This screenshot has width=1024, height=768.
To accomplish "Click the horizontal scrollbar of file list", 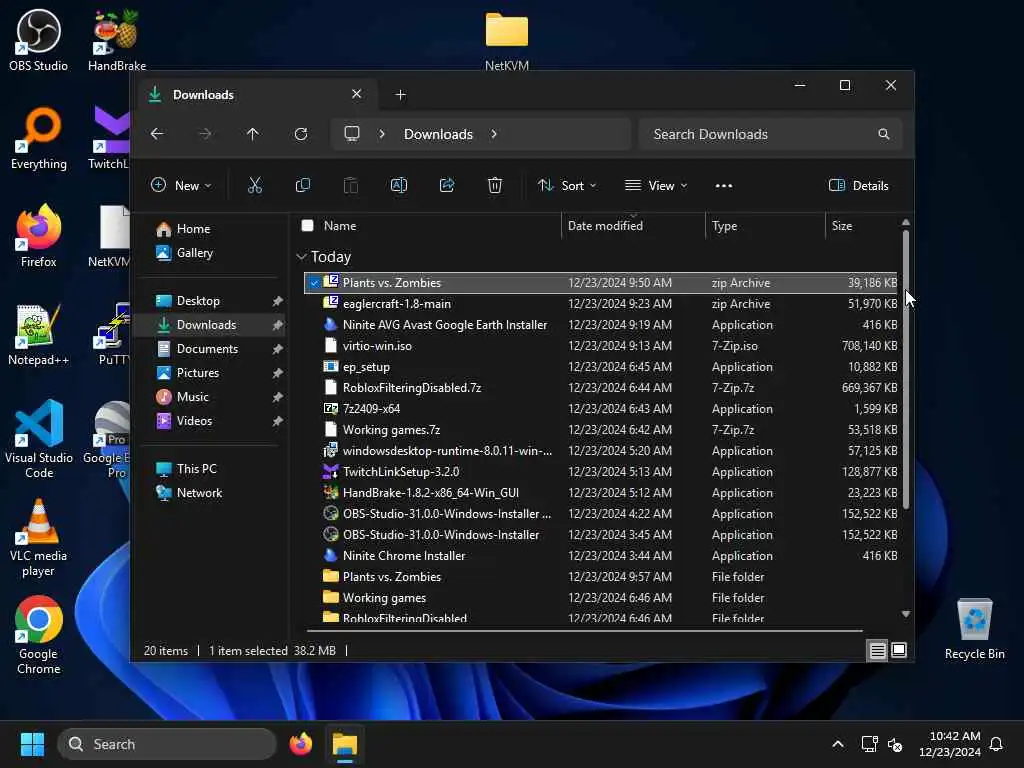I will 584,631.
